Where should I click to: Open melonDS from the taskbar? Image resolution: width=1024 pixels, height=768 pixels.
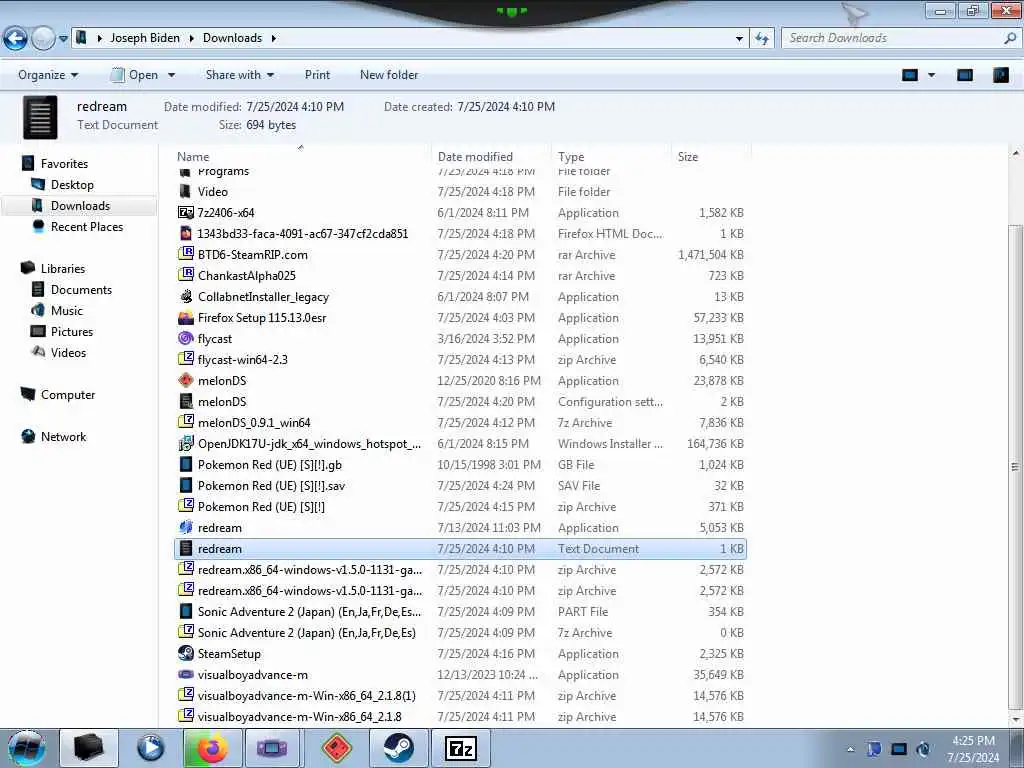pyautogui.click(x=337, y=748)
